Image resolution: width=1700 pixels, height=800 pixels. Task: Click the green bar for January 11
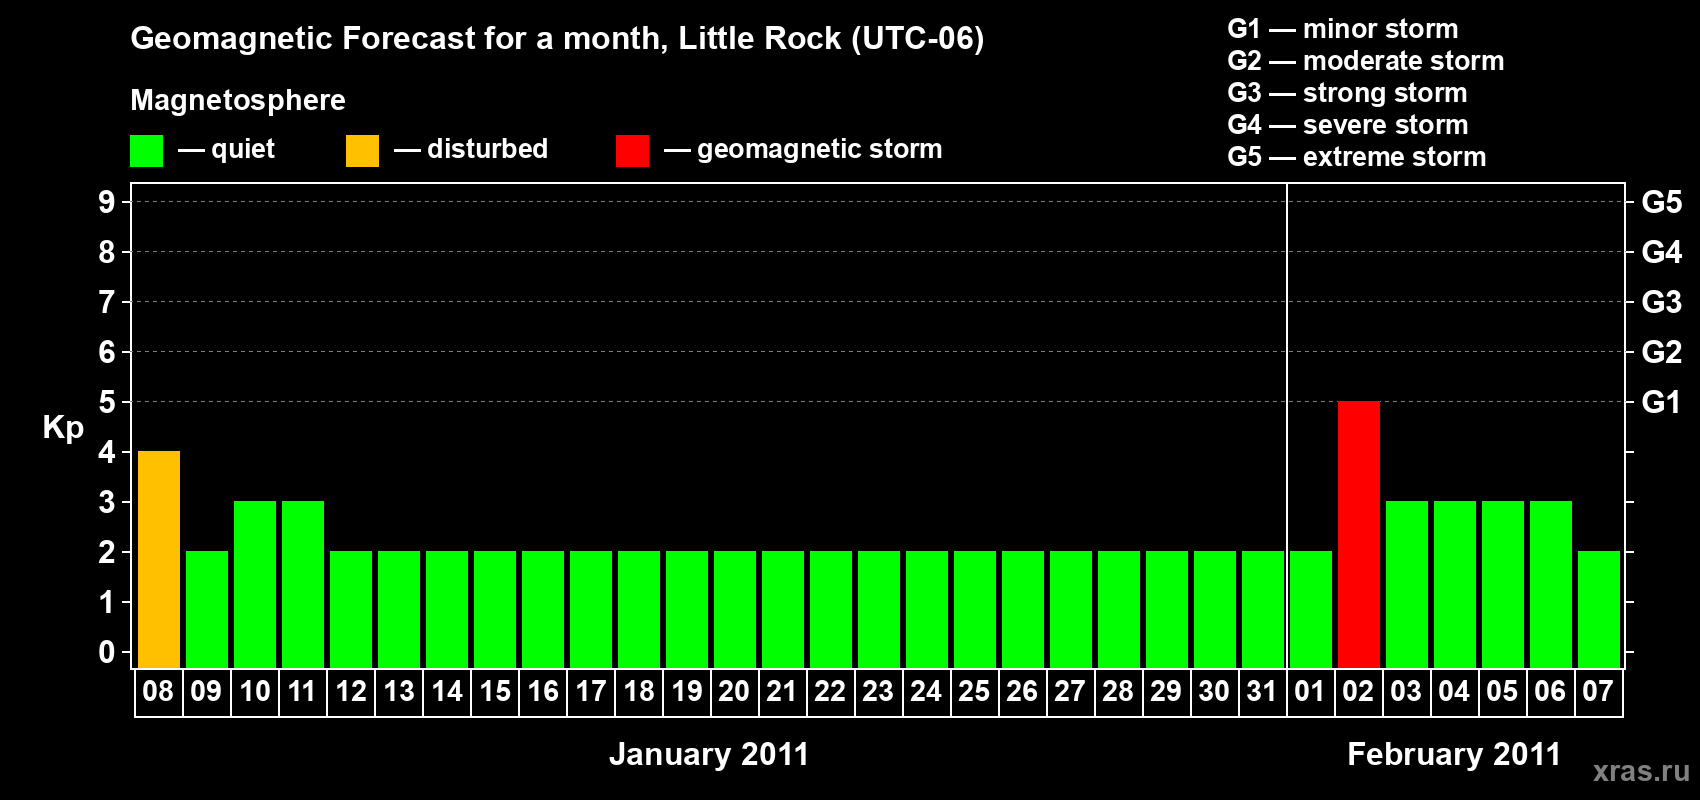tap(303, 585)
